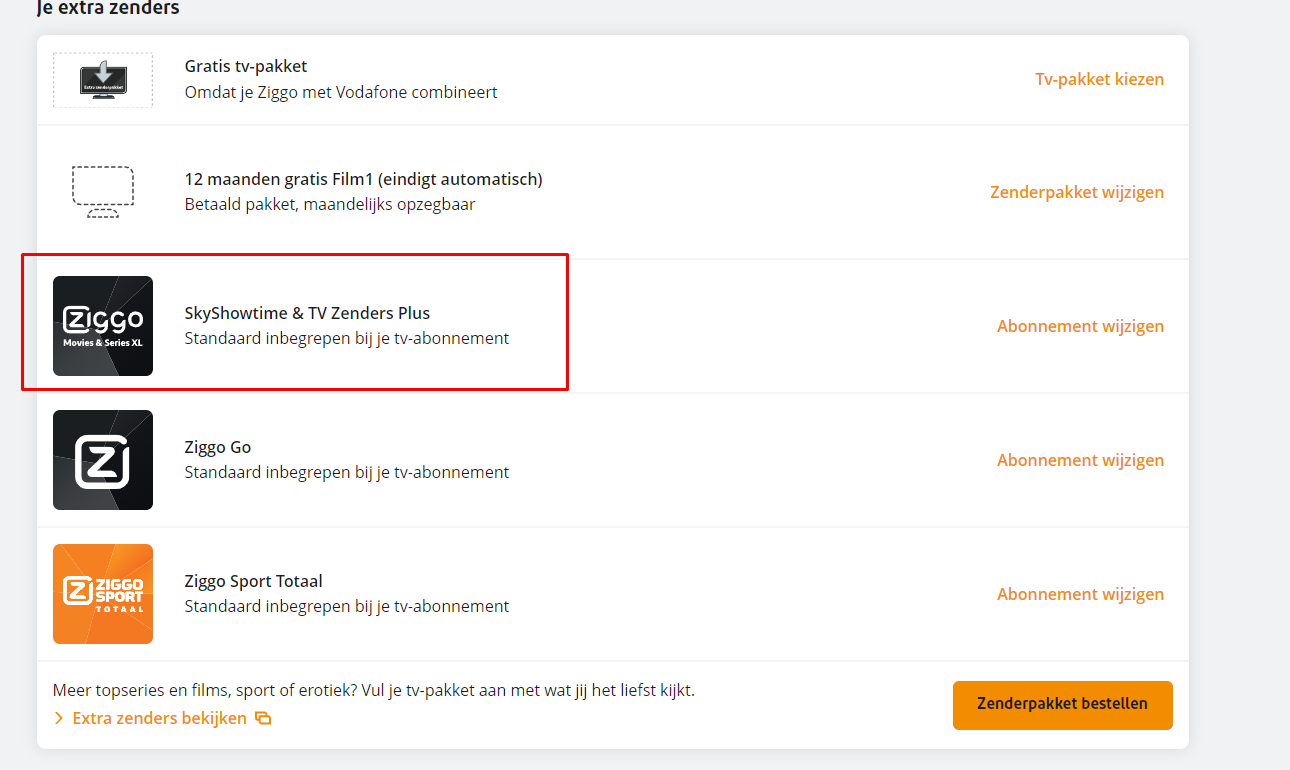Click the chevron before Extra zenders bekijken
Screen dimensions: 1290x770
click(59, 718)
